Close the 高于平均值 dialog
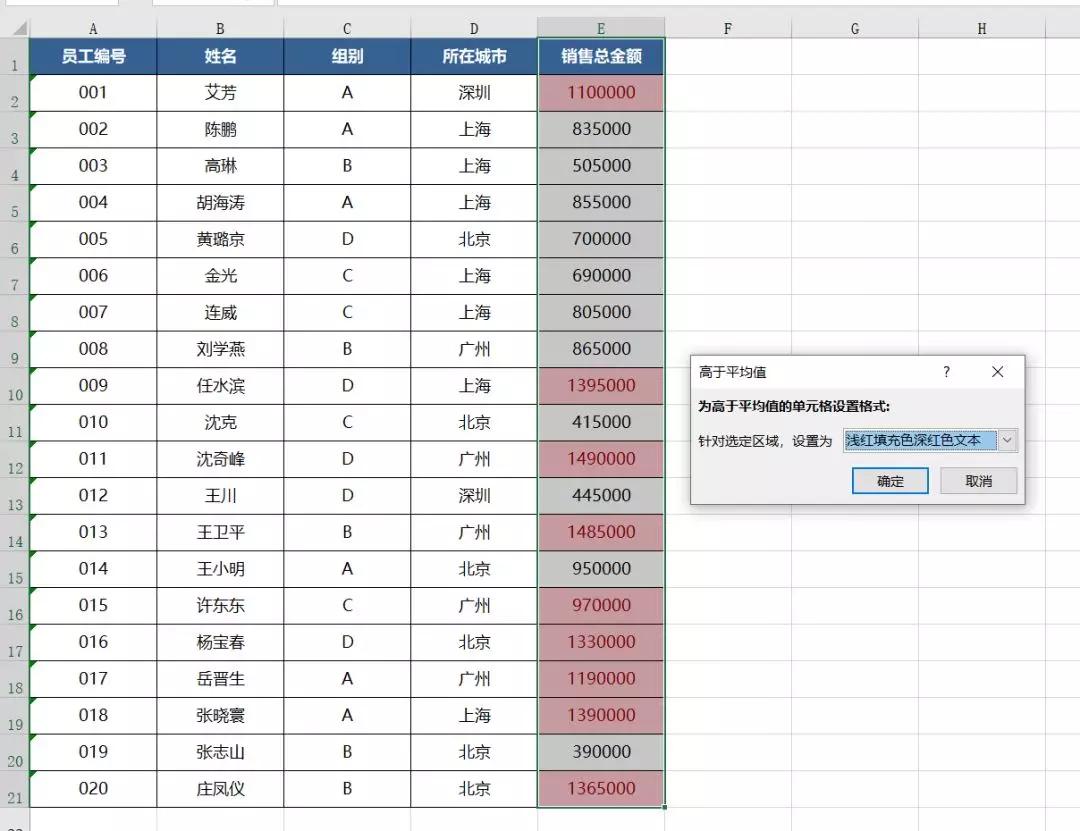 (997, 372)
